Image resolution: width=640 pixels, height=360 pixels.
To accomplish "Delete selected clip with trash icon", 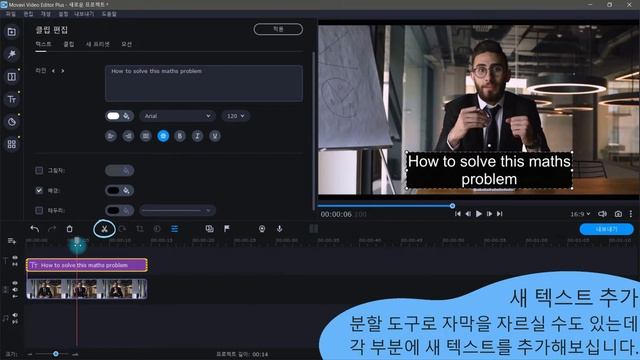I will click(69, 229).
